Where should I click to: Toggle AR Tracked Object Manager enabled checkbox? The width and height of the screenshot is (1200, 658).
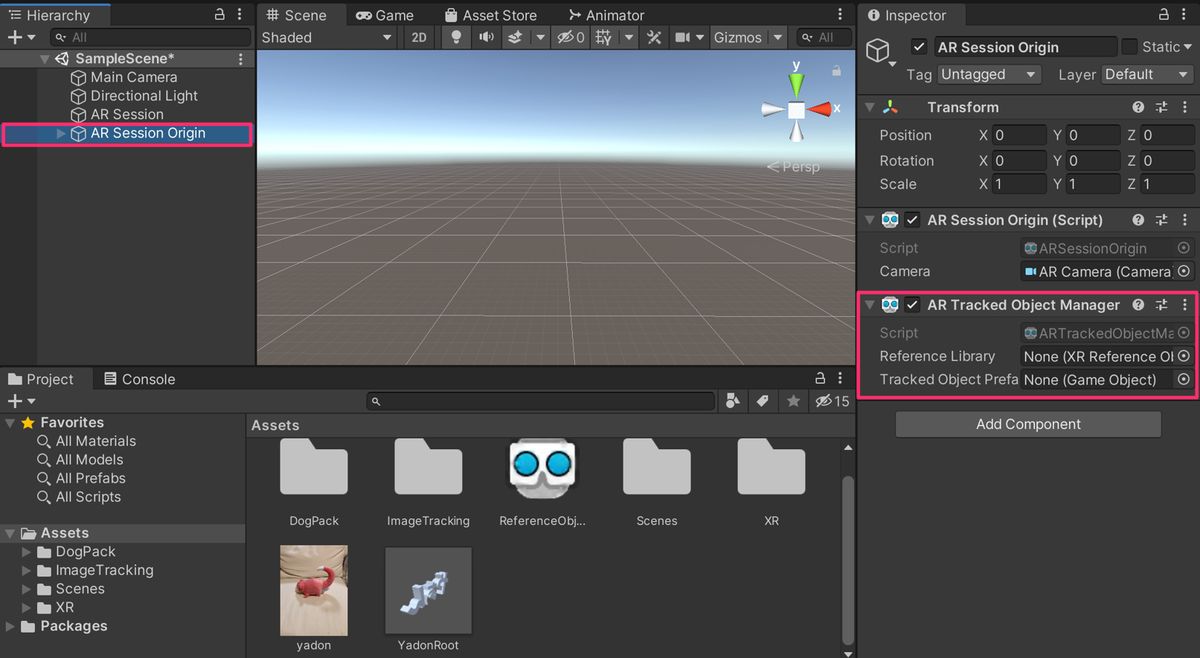[912, 305]
